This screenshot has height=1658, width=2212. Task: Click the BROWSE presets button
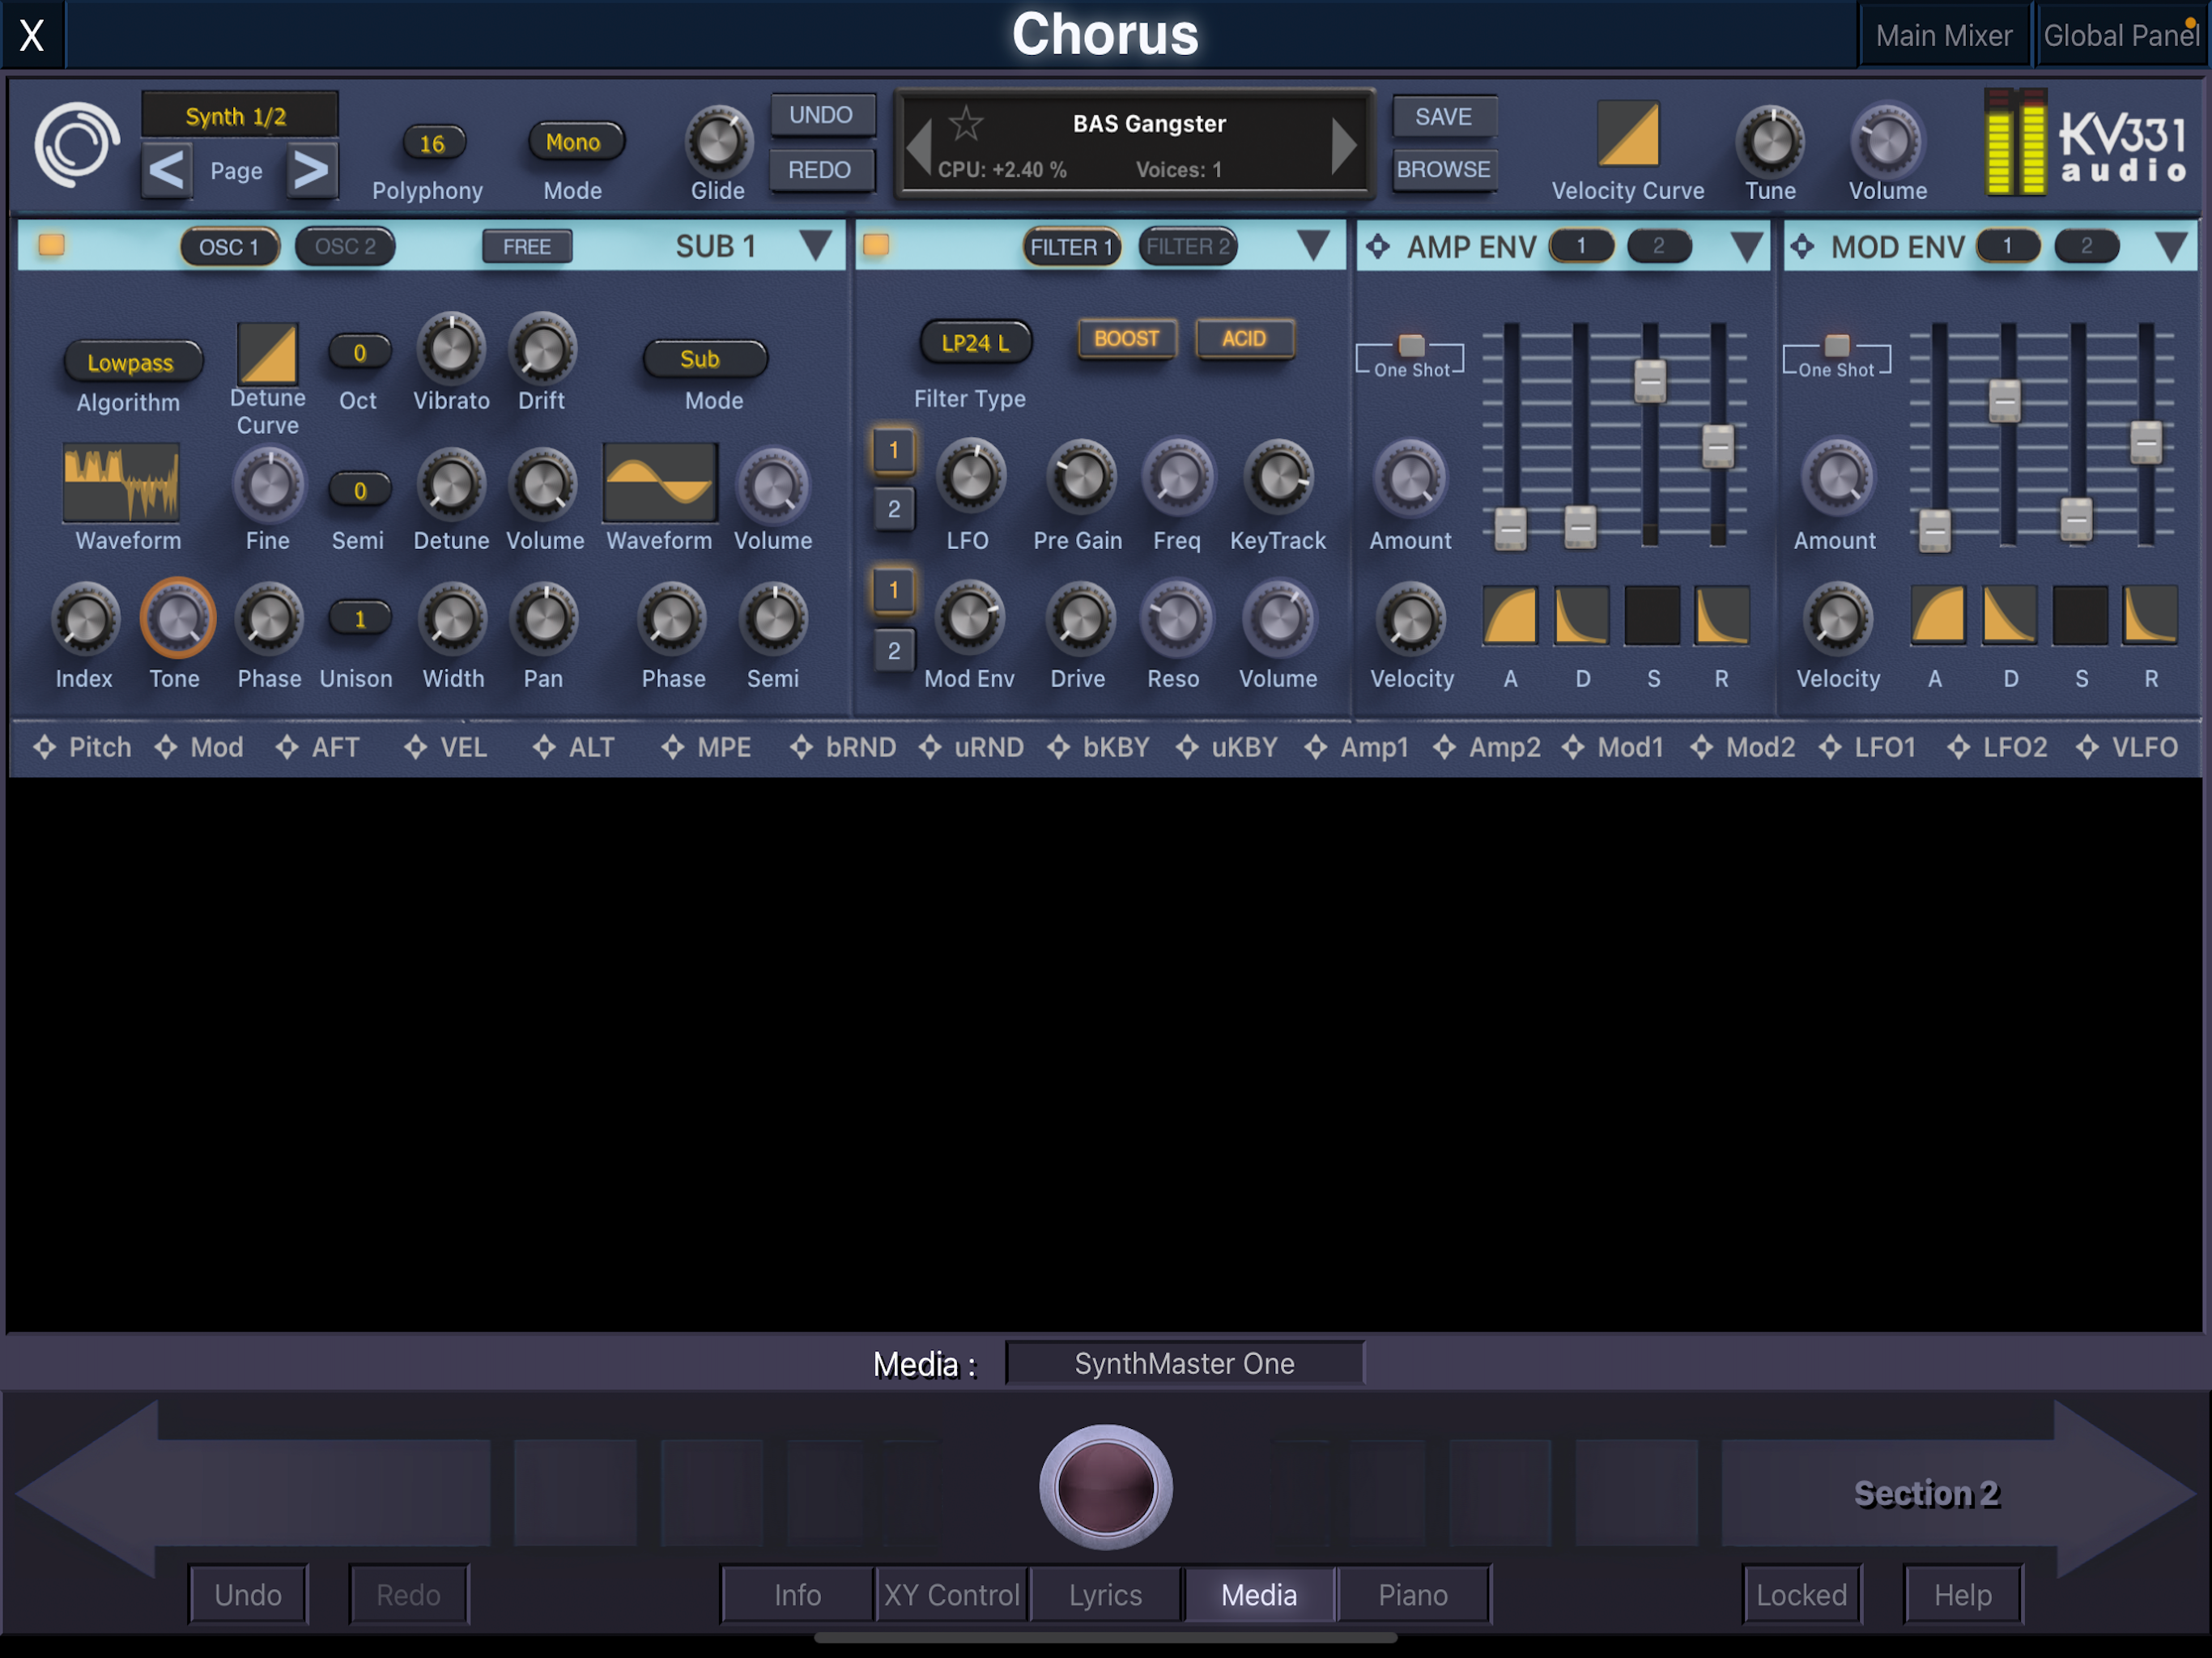1443,170
